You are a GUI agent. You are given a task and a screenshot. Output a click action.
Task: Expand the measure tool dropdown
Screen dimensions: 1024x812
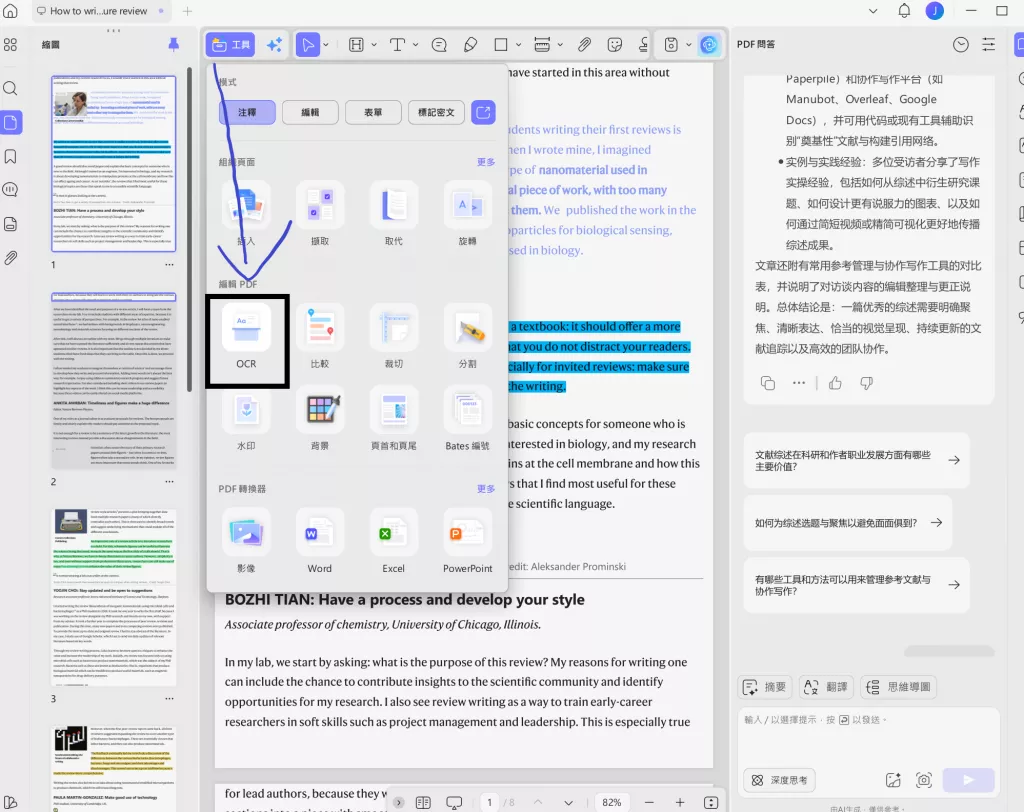(560, 44)
